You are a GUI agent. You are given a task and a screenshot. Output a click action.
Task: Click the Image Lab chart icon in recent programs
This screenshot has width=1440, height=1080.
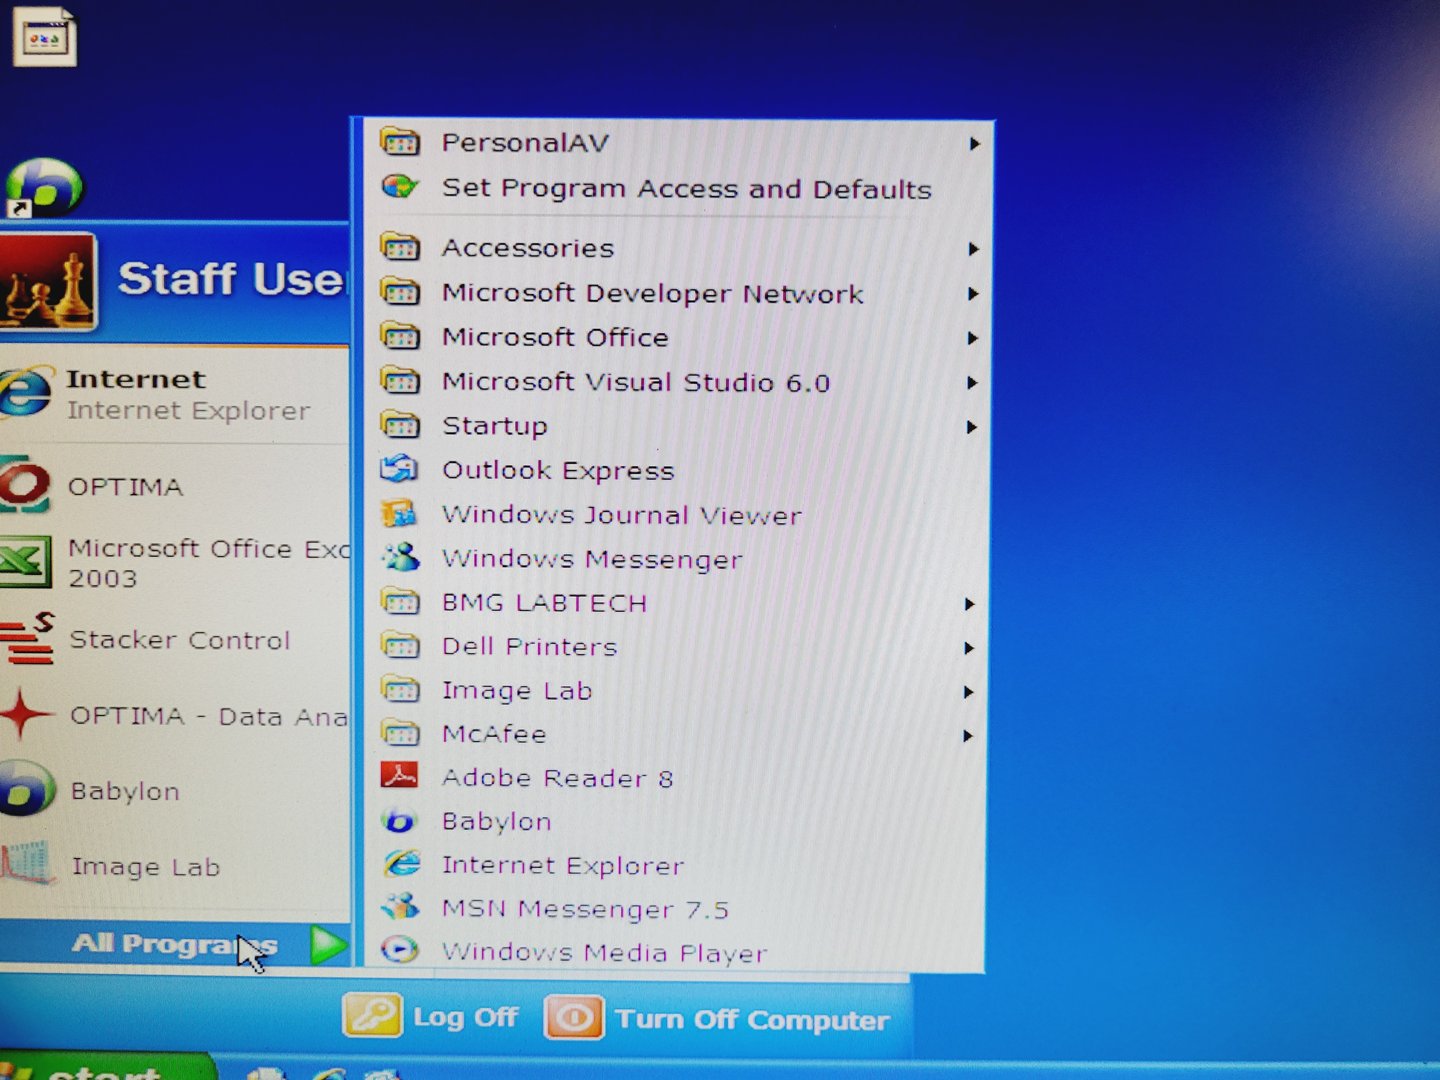pyautogui.click(x=26, y=865)
